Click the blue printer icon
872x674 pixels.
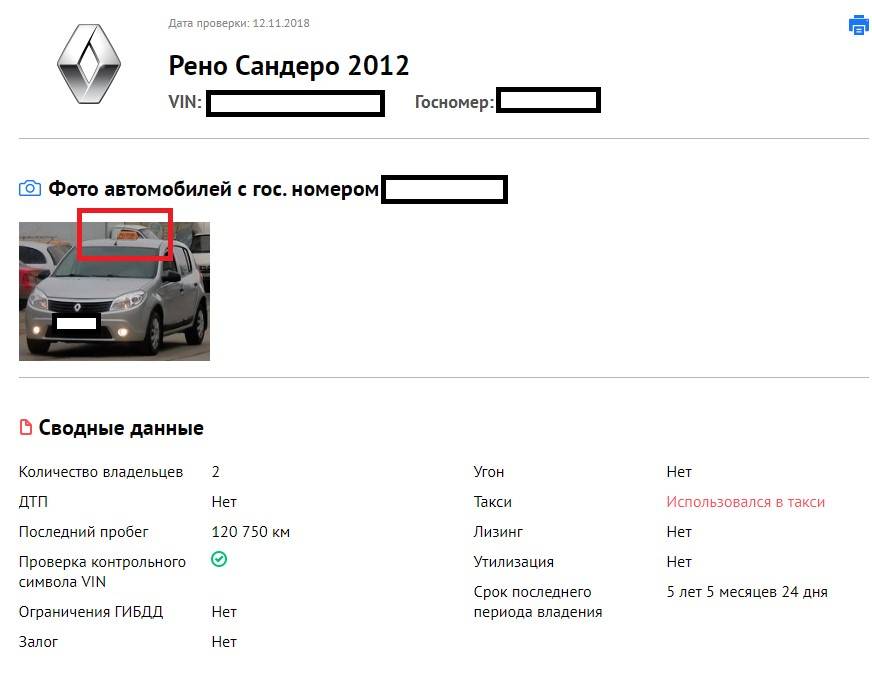(859, 25)
